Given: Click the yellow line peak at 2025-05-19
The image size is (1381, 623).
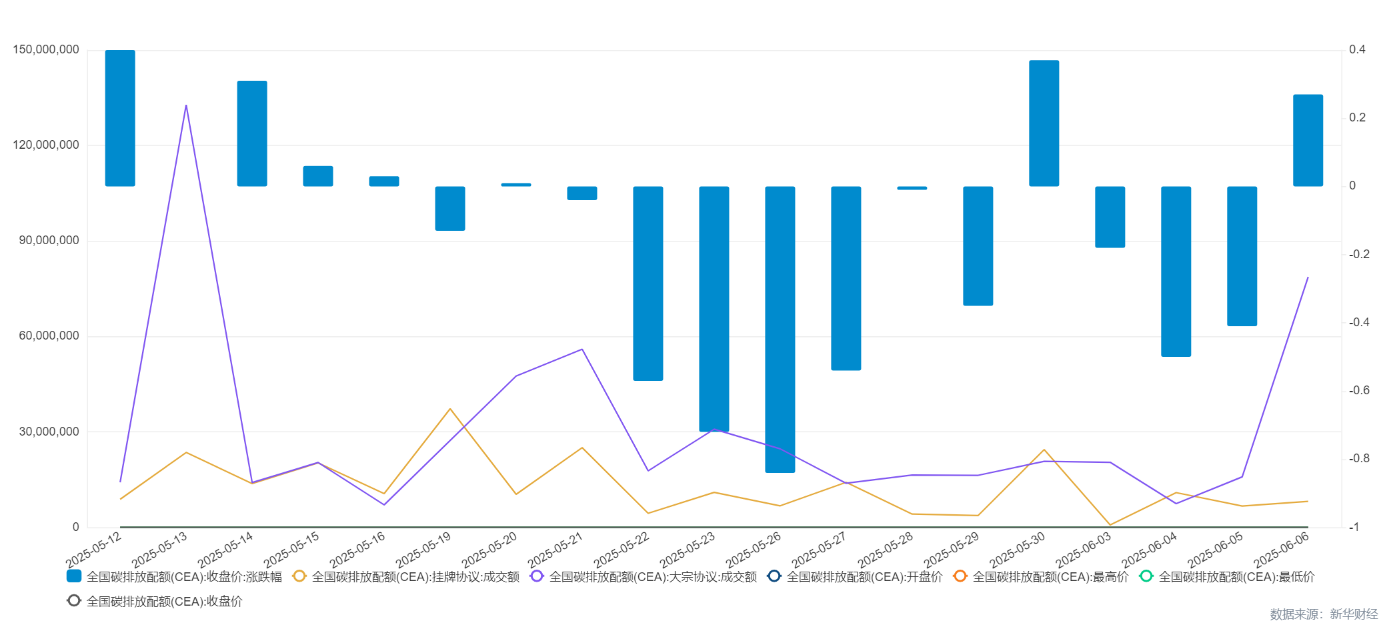Looking at the screenshot, I should [x=450, y=408].
